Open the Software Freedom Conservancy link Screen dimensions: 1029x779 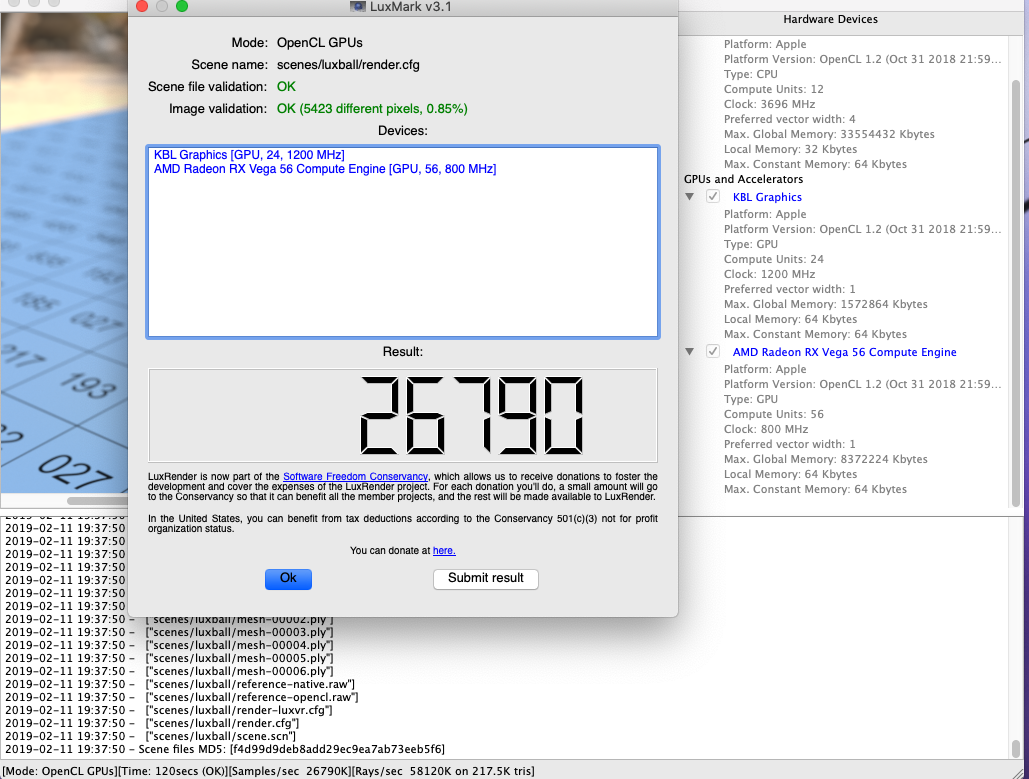click(x=355, y=476)
